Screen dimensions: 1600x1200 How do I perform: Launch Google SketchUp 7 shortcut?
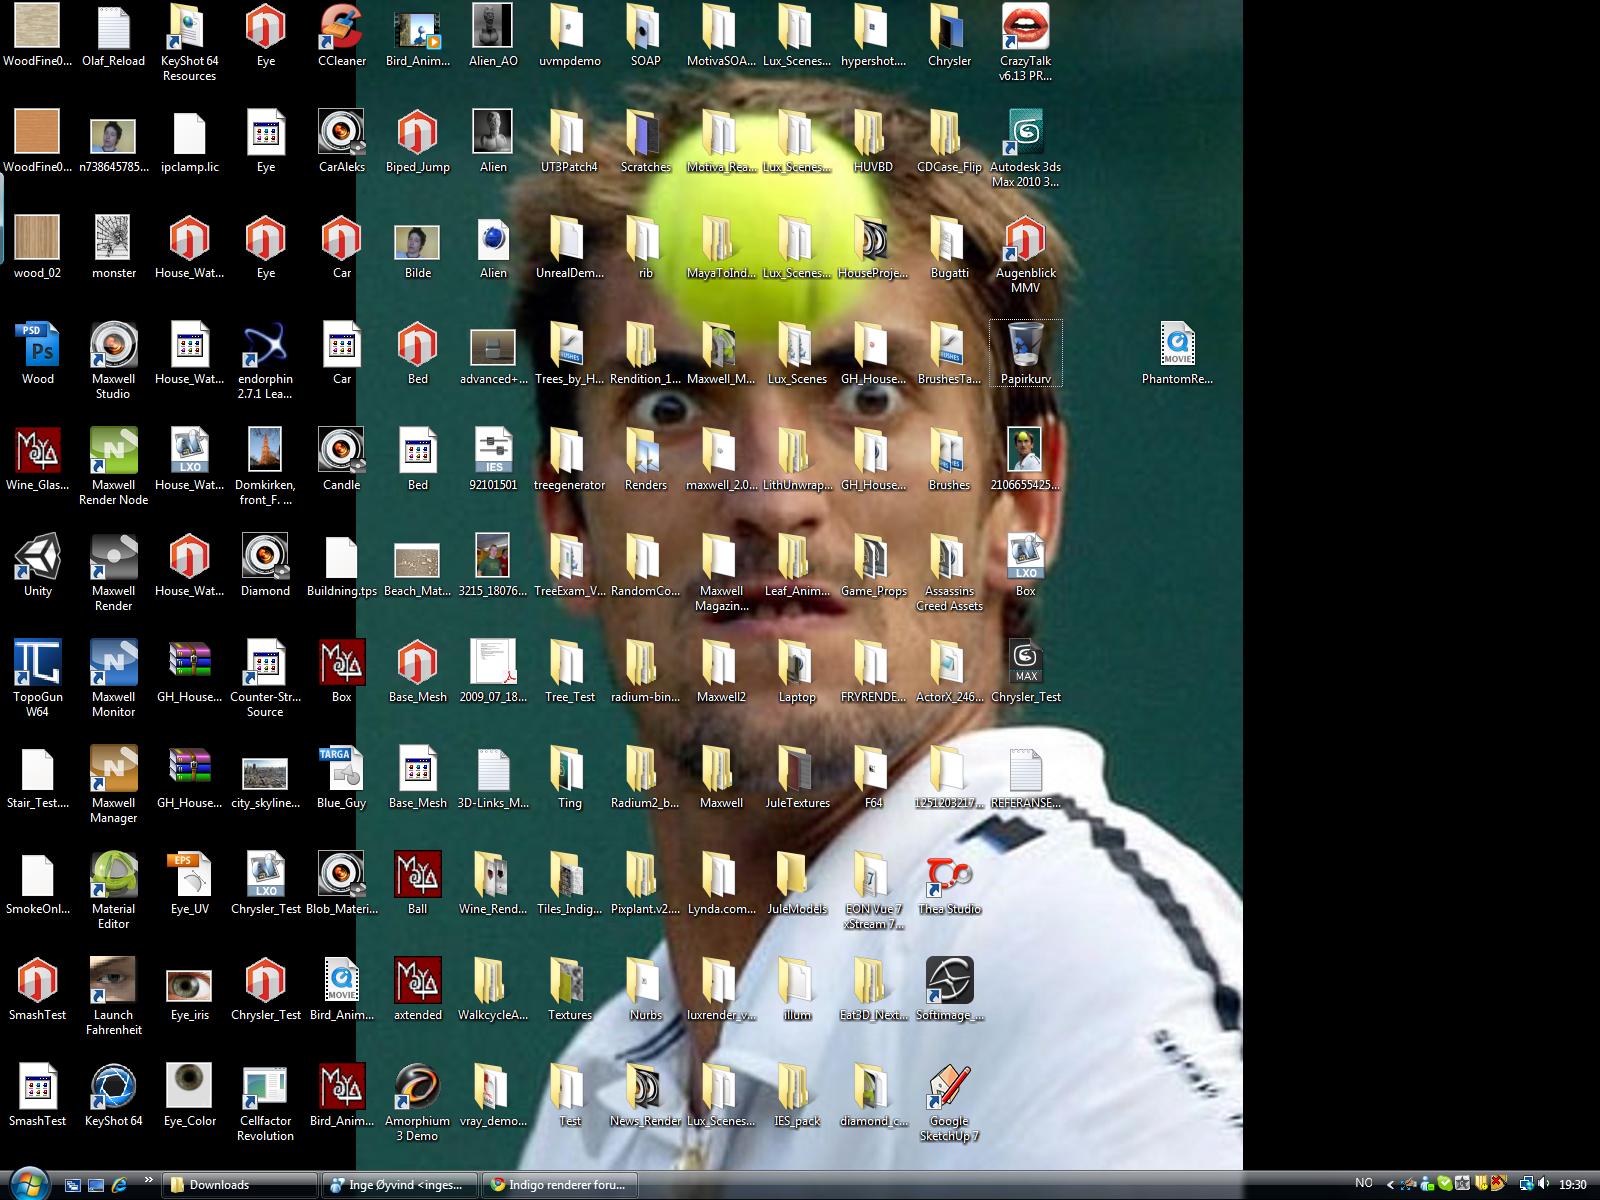pyautogui.click(x=948, y=1088)
